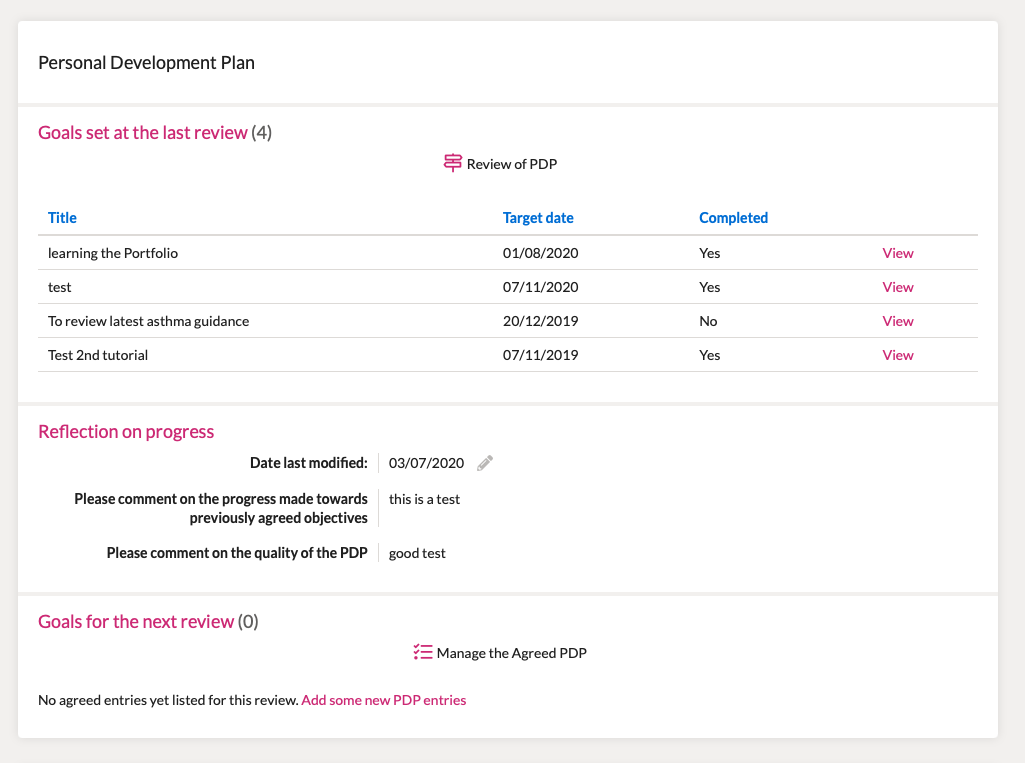Open Manage the Agreed PDP link
The height and width of the screenshot is (763, 1025).
tap(511, 653)
